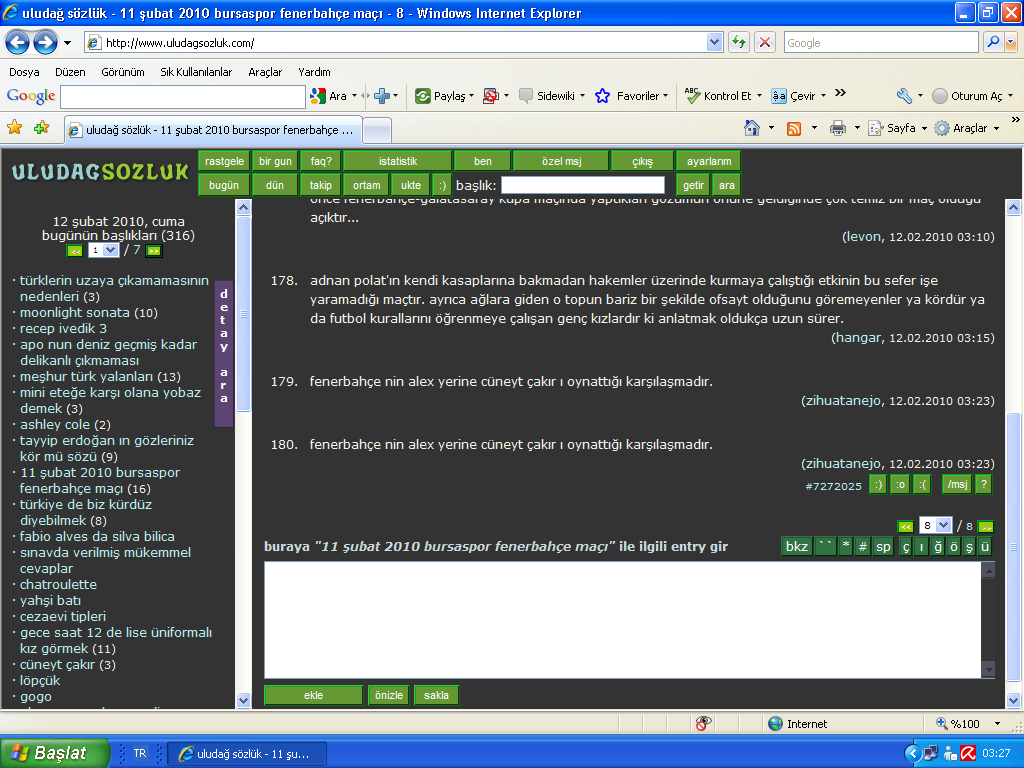Screen dimensions: 1024x768
Task: Expand the zoom level dropdown arrow
Action: [997, 724]
